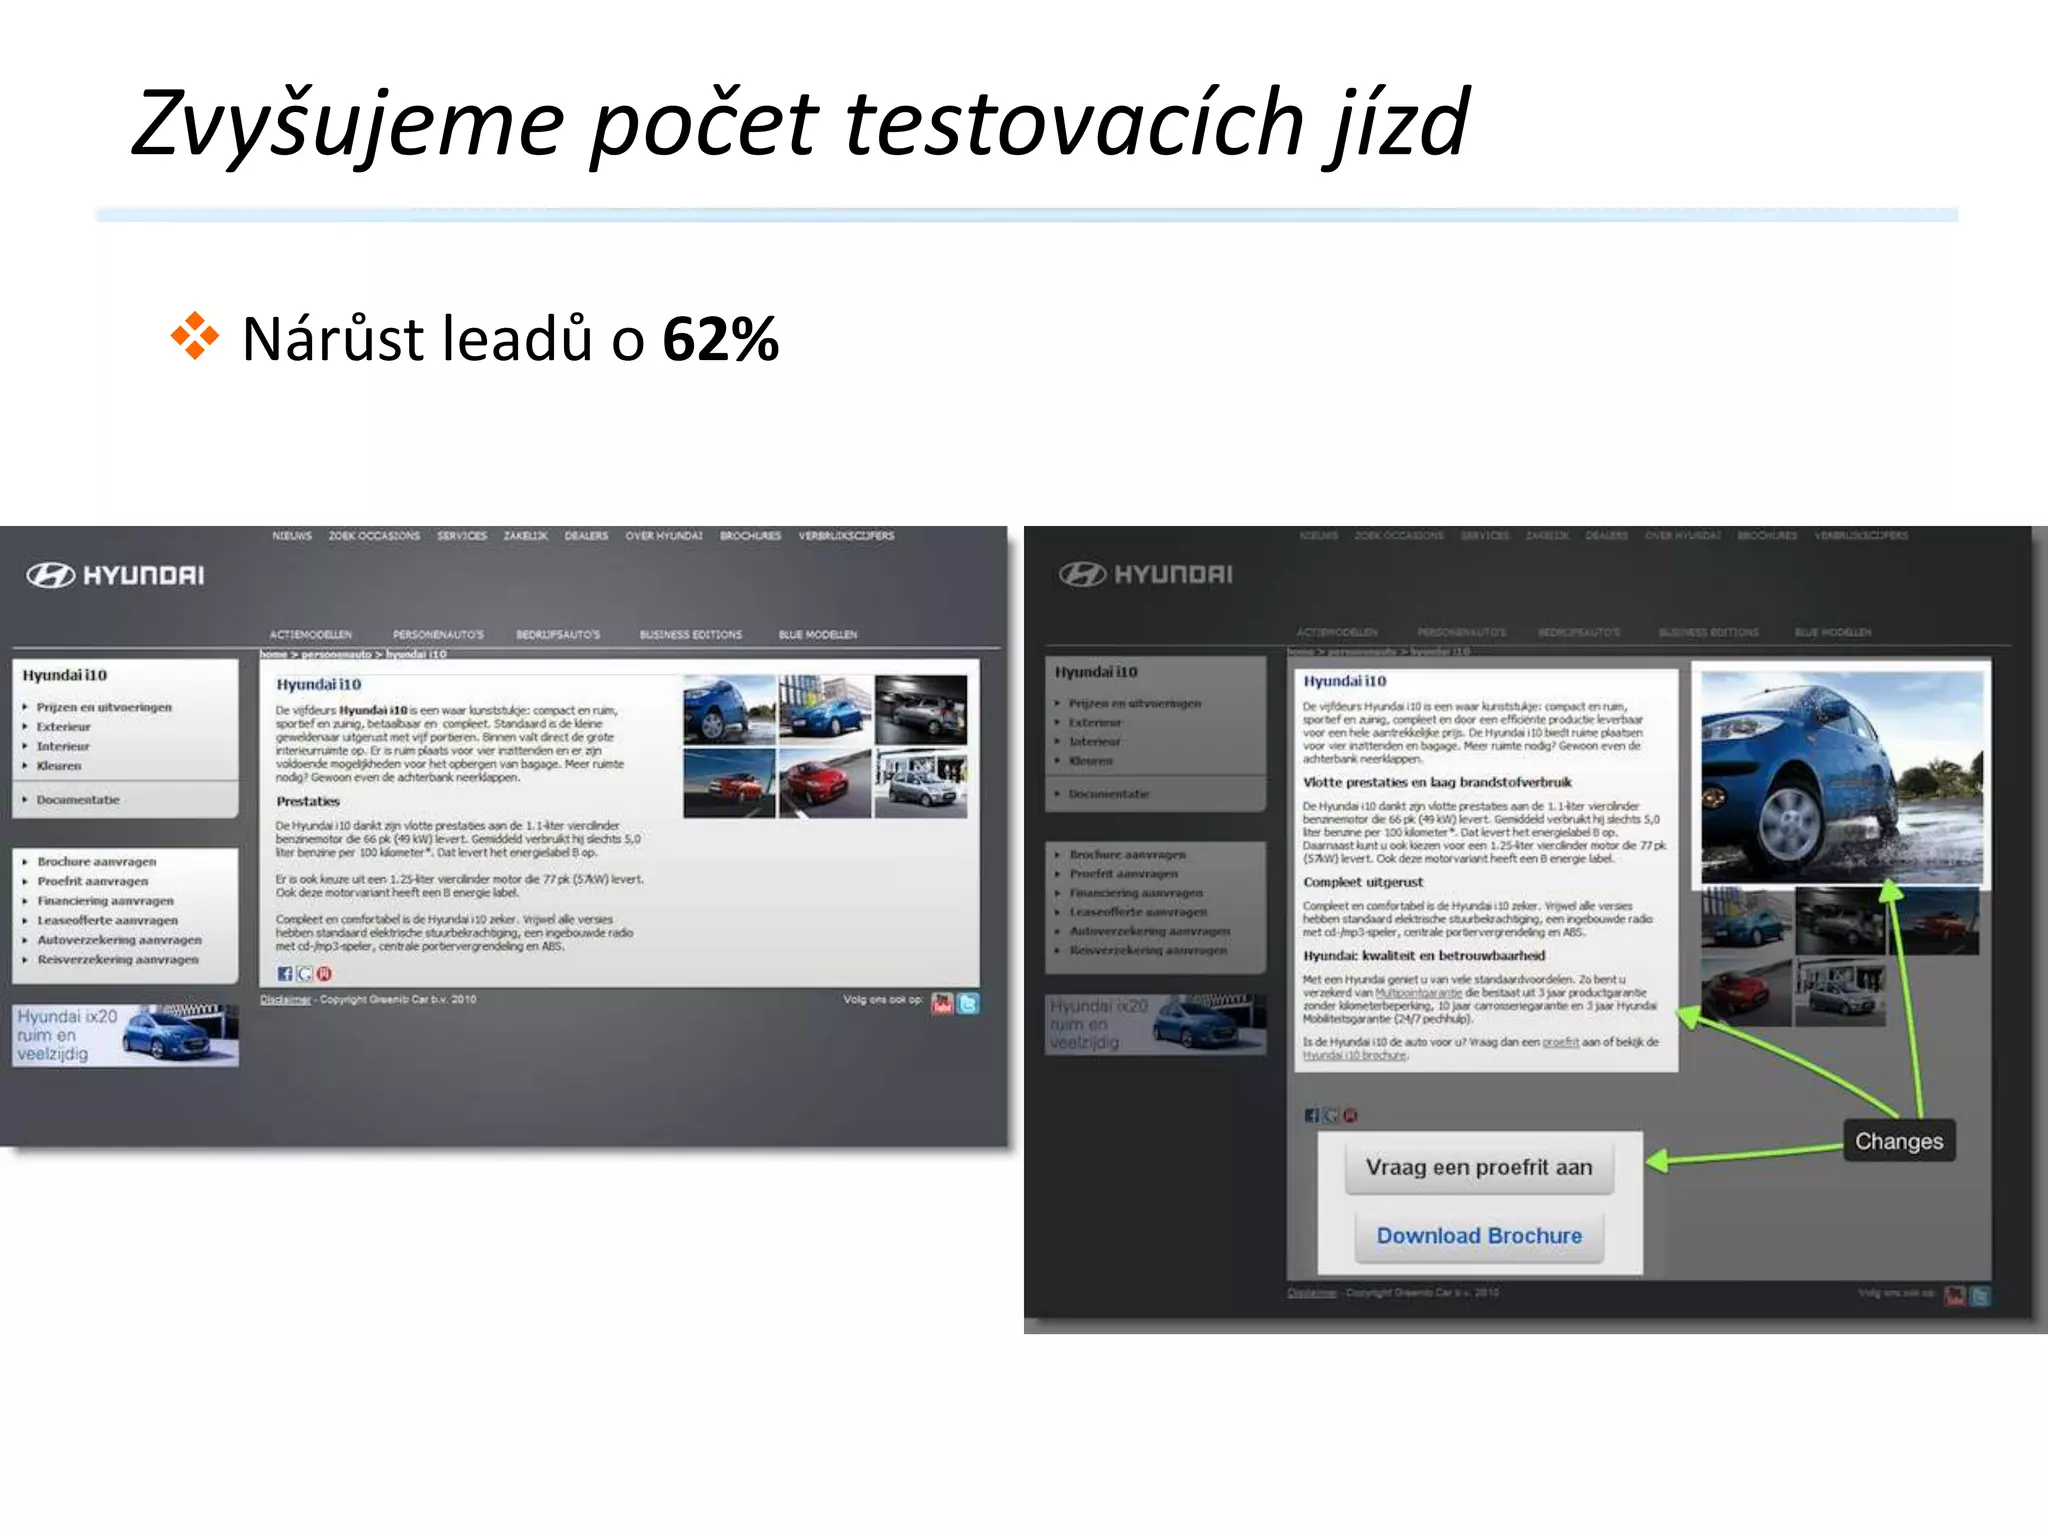Open the YouTube follow icon on the left page
This screenshot has height=1536, width=2048.
[x=942, y=1003]
